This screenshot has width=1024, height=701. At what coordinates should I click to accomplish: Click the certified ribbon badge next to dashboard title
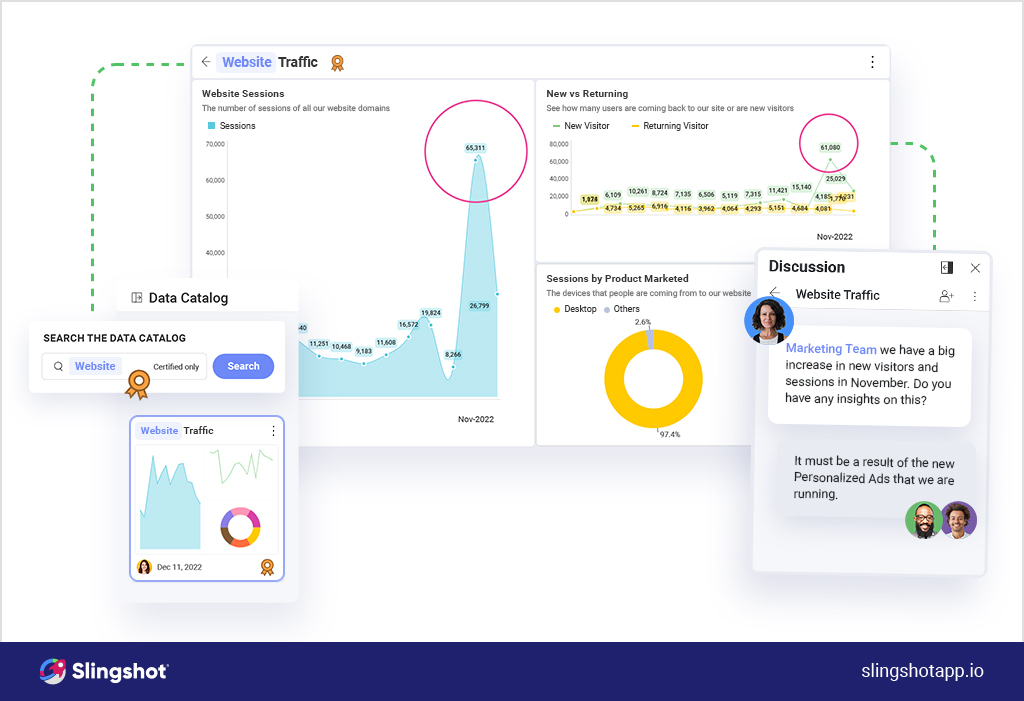click(x=338, y=63)
